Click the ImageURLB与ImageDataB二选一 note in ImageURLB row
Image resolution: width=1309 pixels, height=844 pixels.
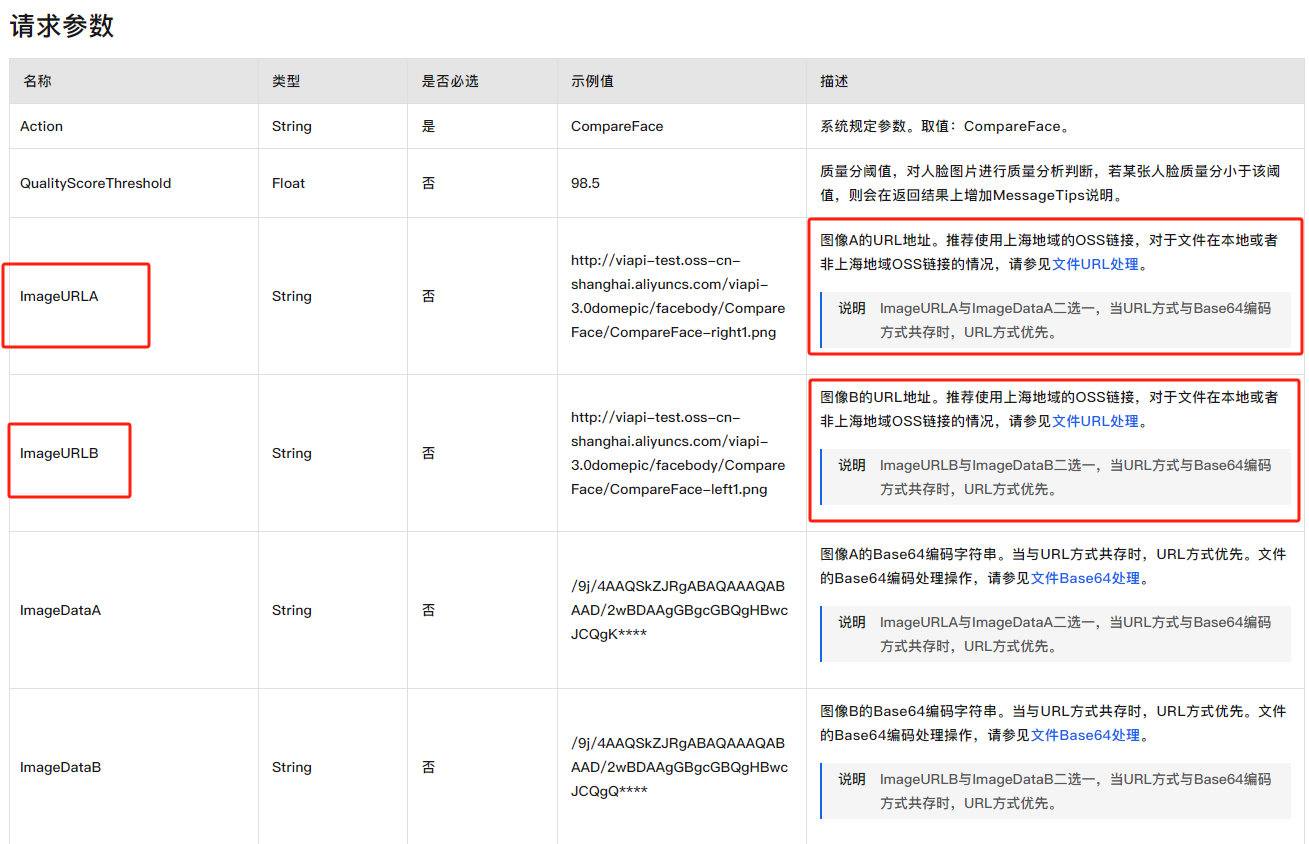(1076, 477)
